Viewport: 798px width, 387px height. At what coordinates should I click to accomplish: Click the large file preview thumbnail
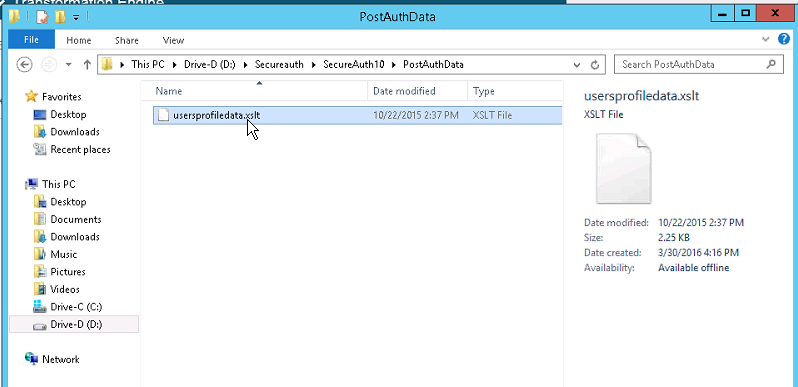[x=624, y=169]
